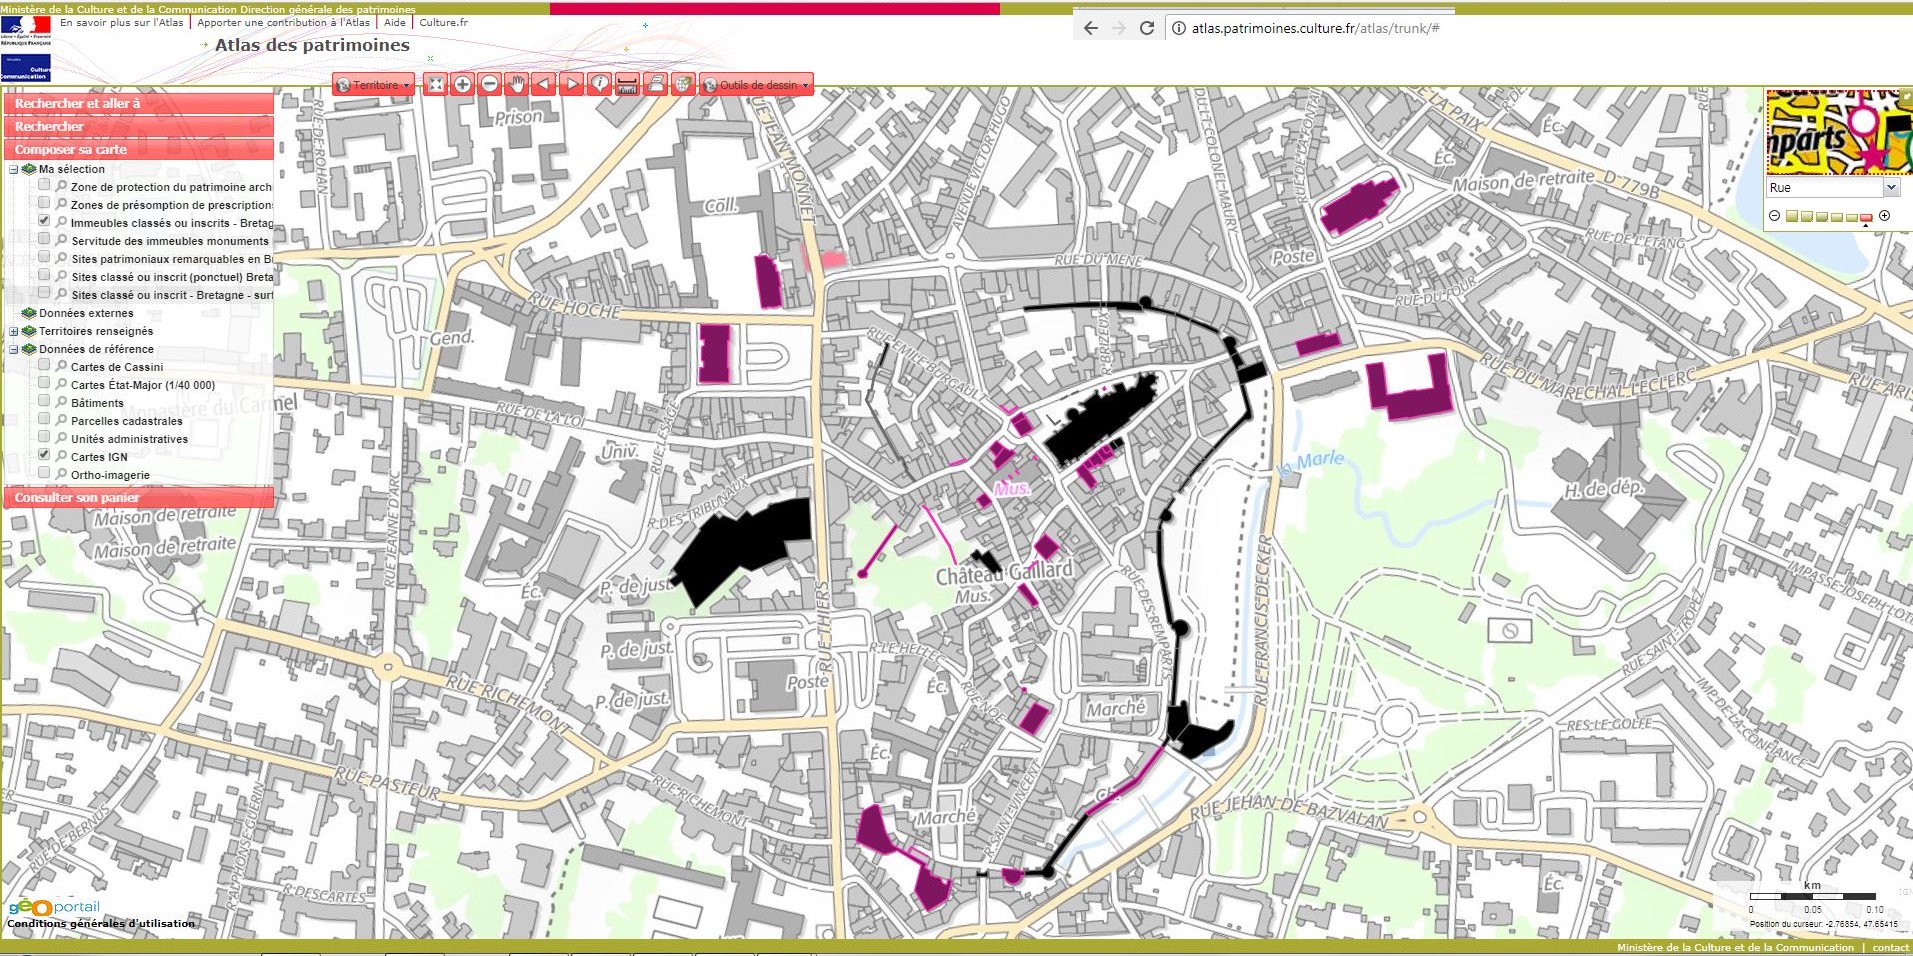The height and width of the screenshot is (956, 1913).
Task: Enable the Ortho-imagerie layer checkbox
Action: [44, 473]
